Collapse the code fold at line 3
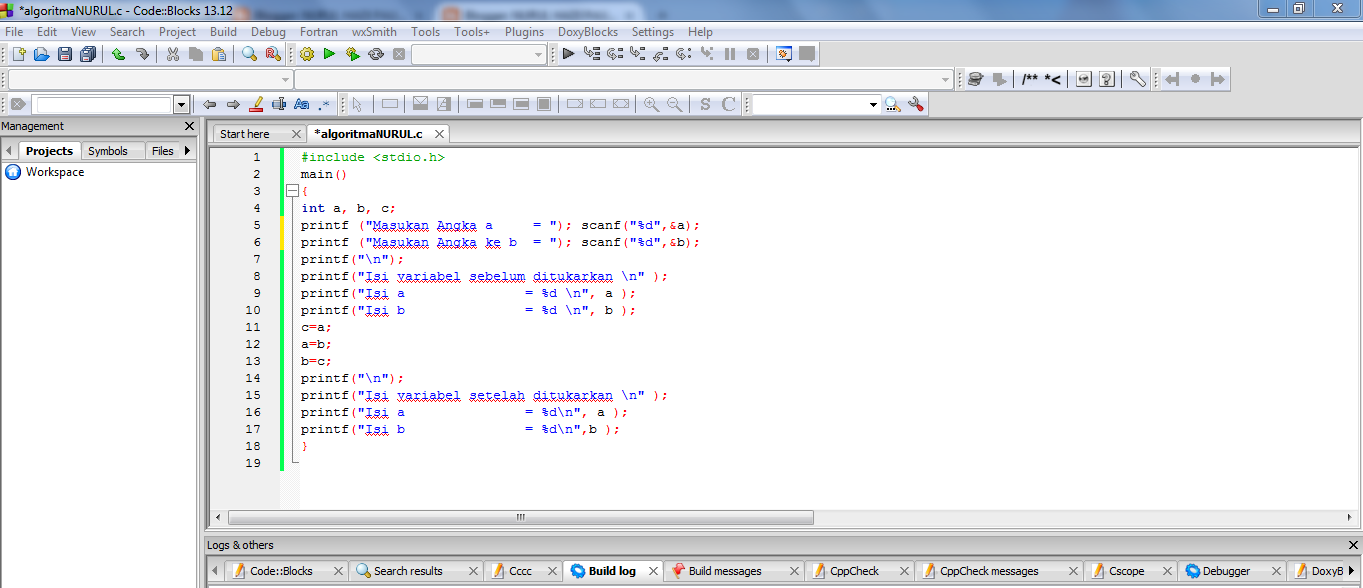The height and width of the screenshot is (588, 1363). [x=291, y=191]
